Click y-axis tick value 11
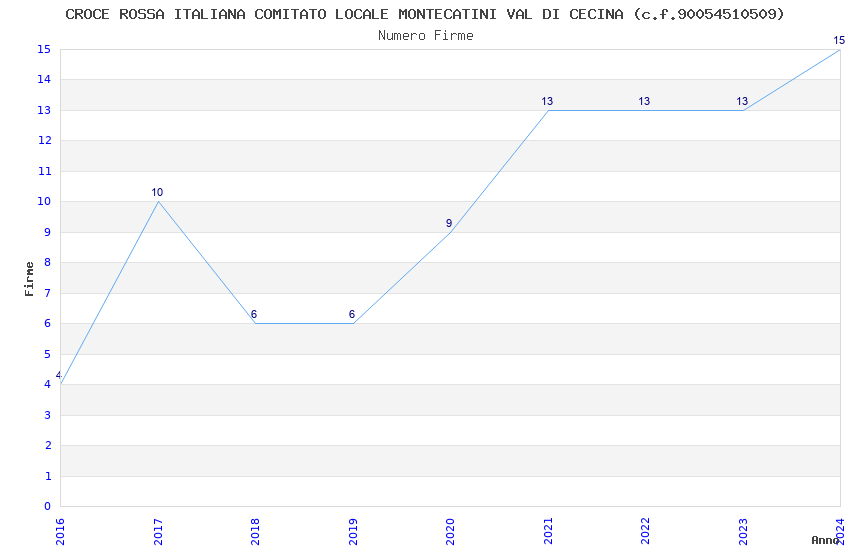Viewport: 850px width, 550px height. click(x=44, y=171)
